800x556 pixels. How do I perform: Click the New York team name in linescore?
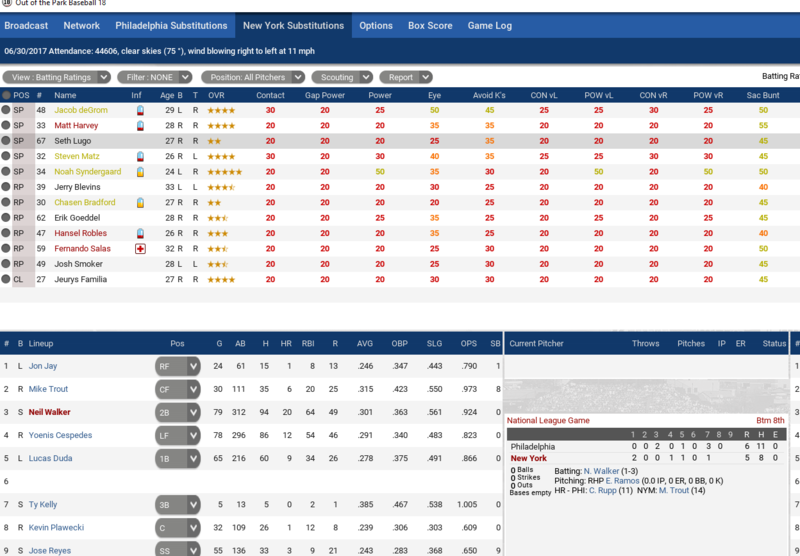tap(529, 458)
